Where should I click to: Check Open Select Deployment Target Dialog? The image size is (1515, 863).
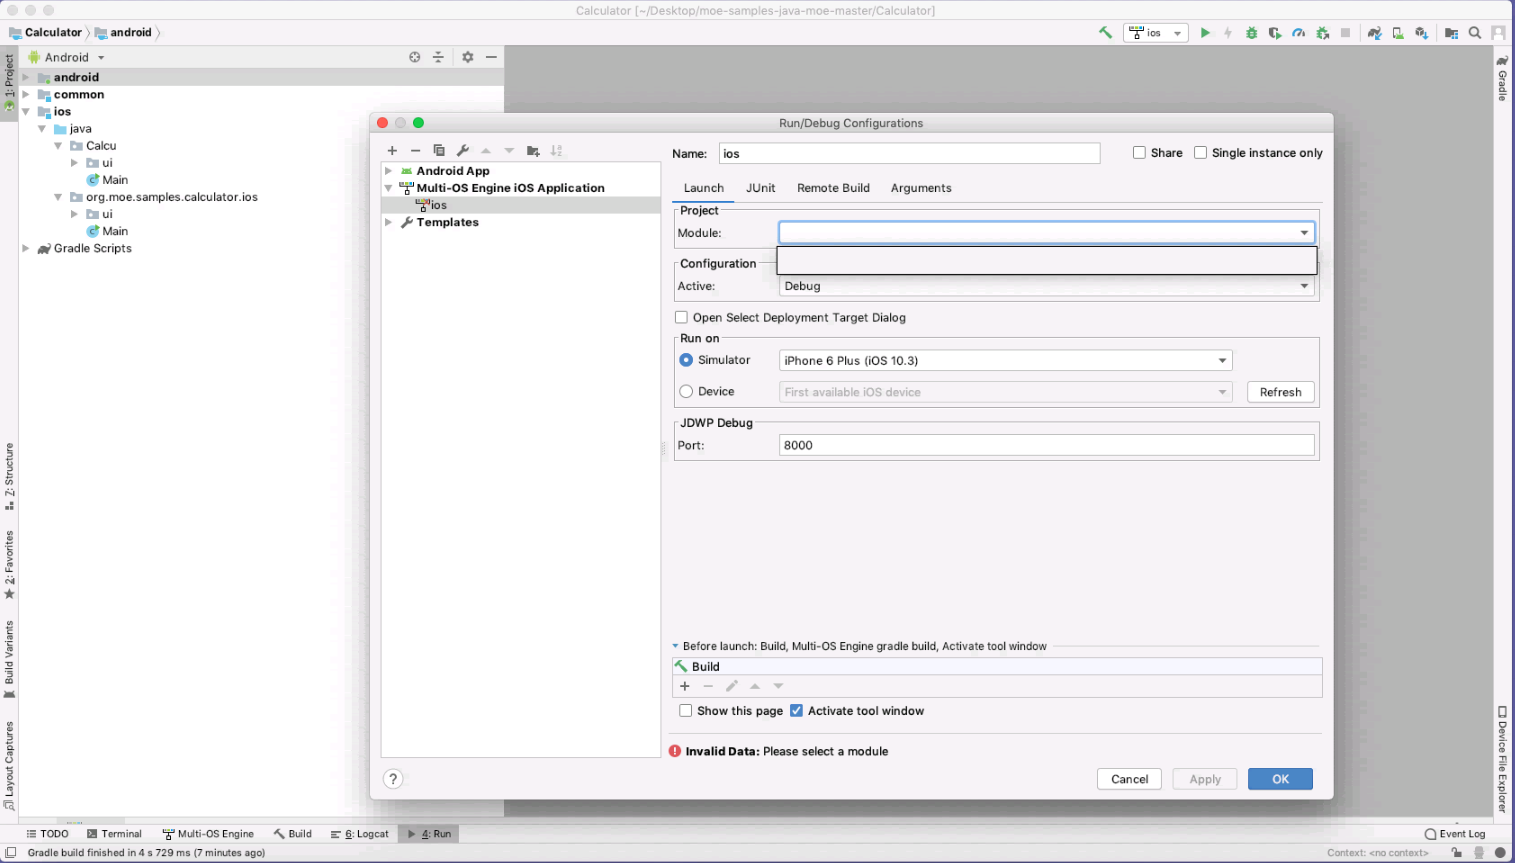pos(681,317)
